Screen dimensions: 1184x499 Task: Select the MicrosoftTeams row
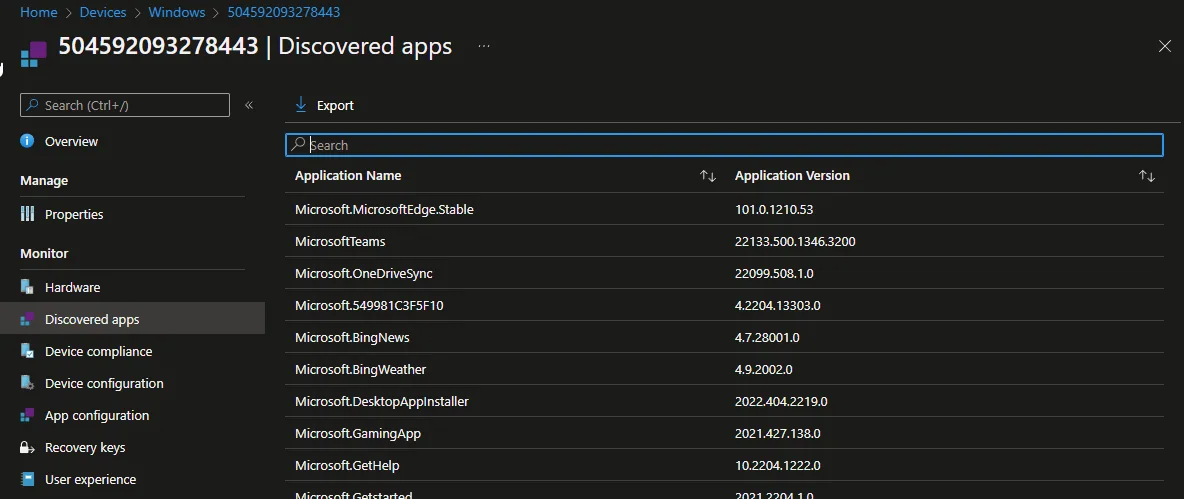[x=724, y=242]
